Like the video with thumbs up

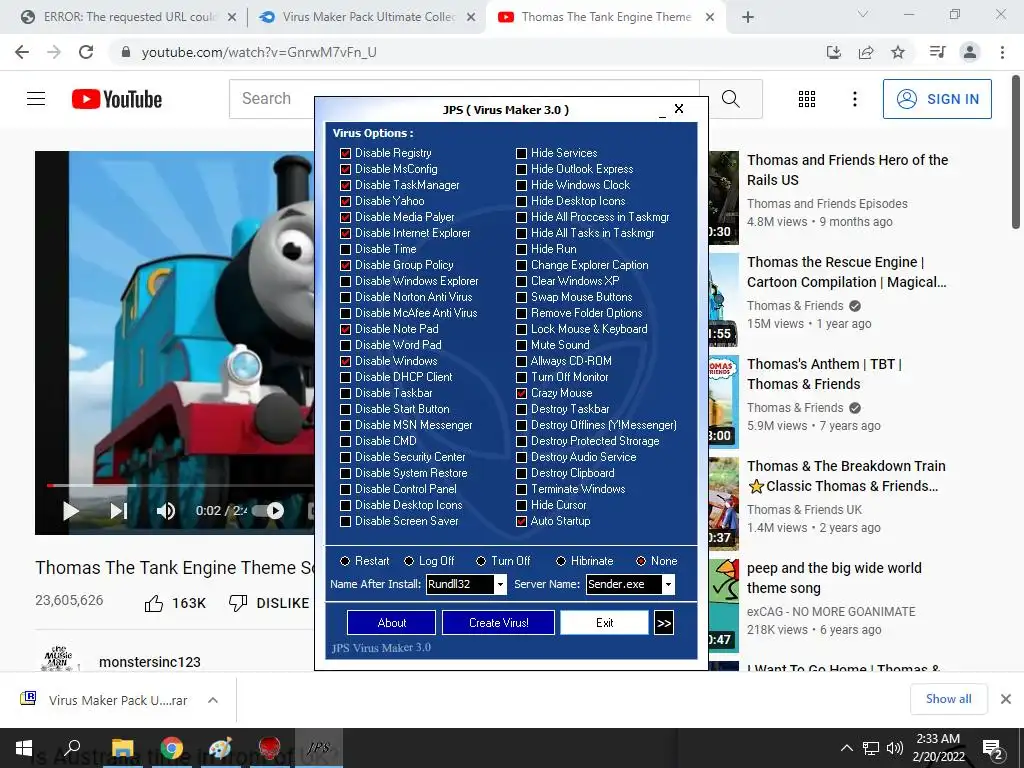click(154, 603)
